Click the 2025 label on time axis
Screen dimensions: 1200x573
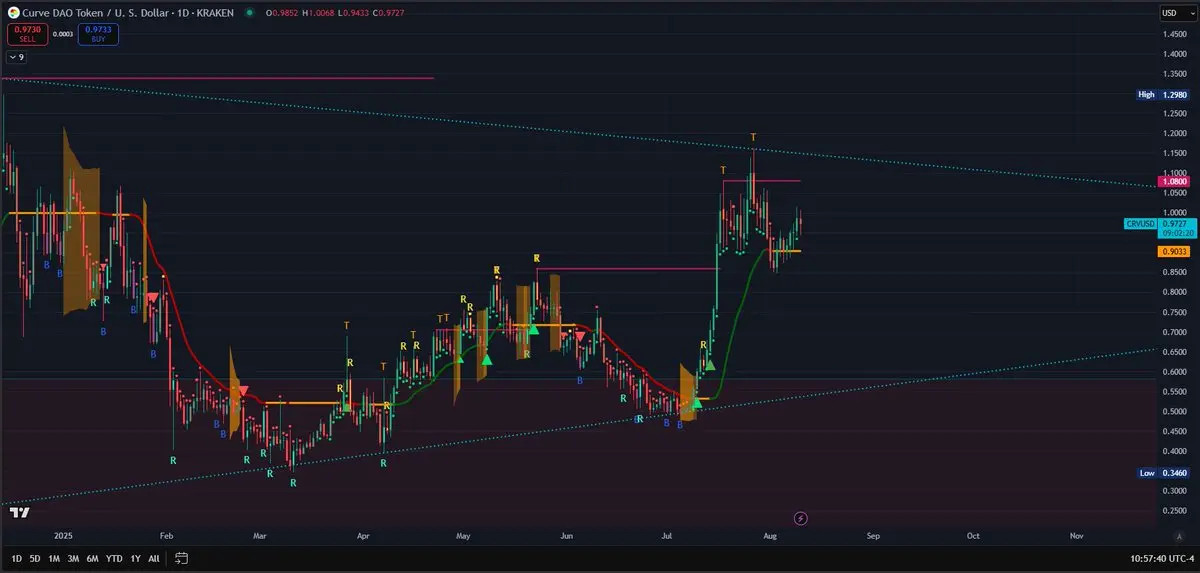(65, 536)
